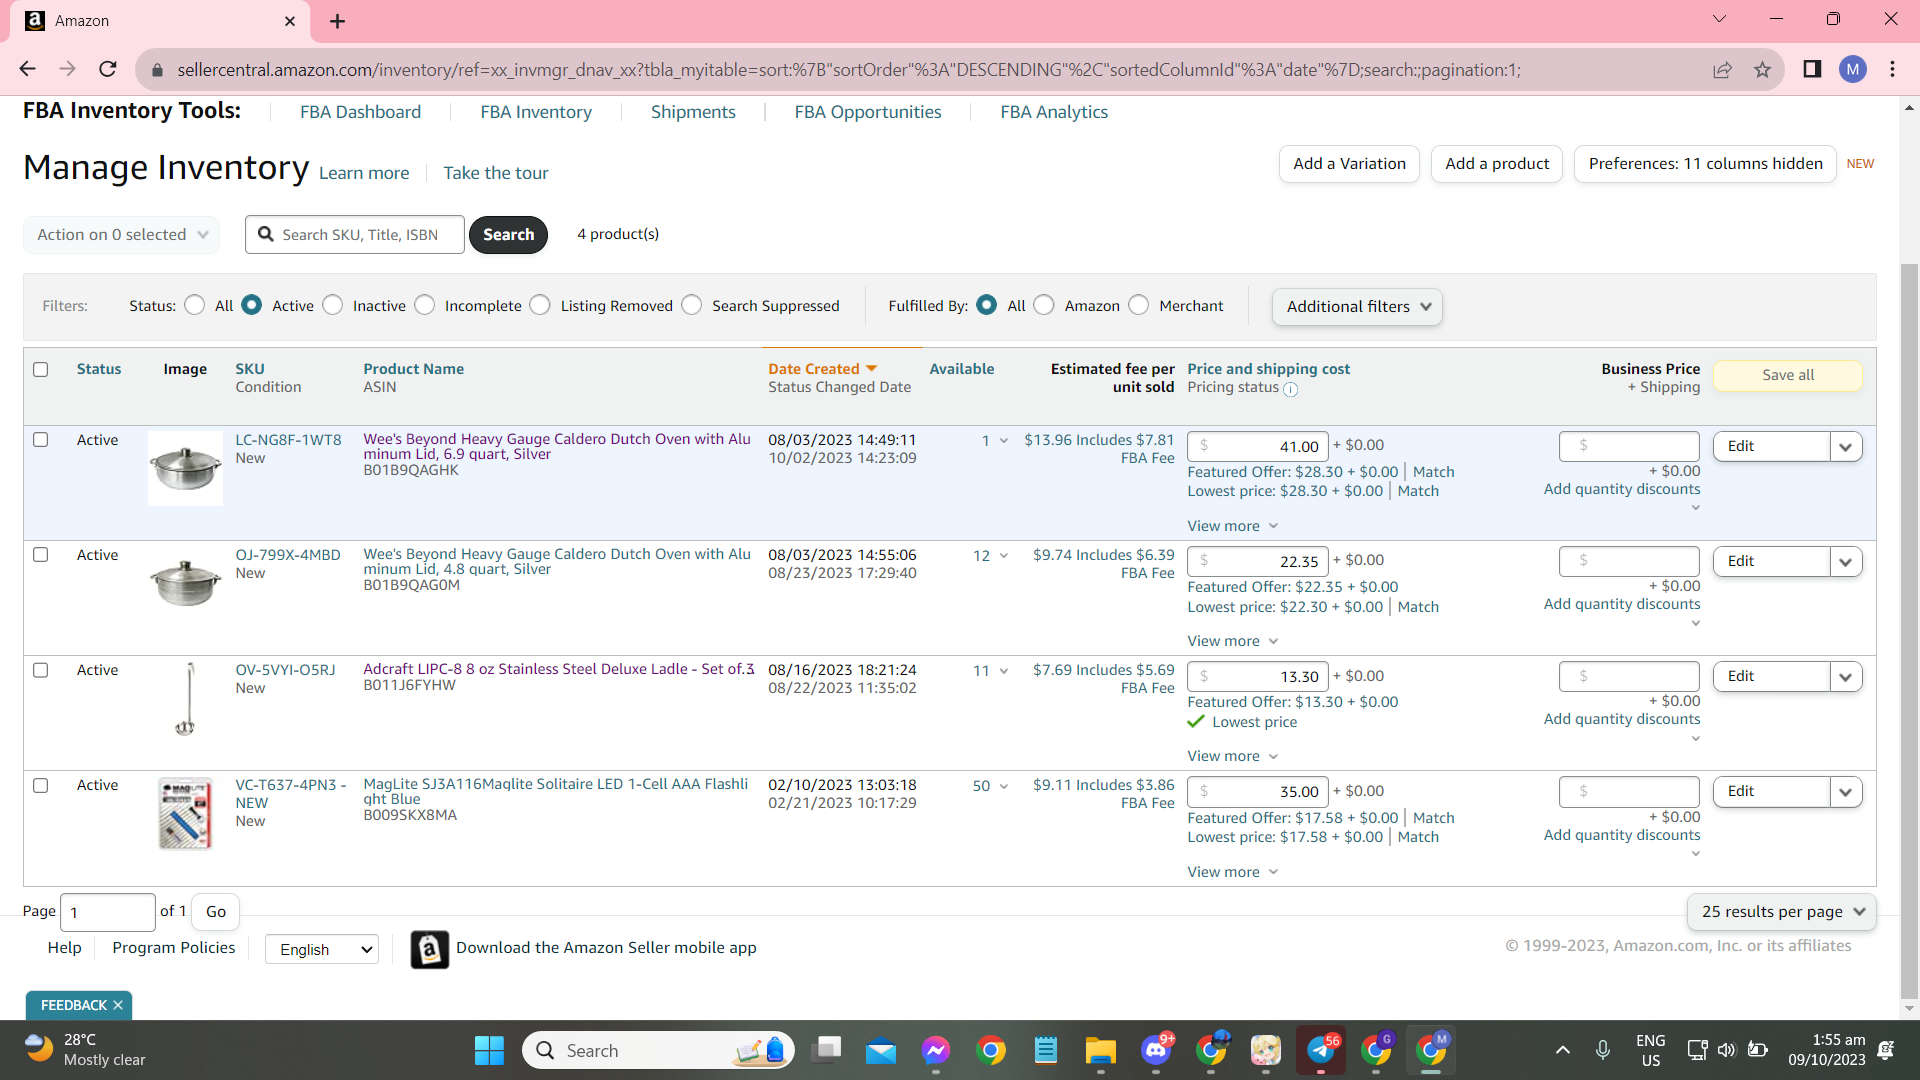
Task: Open the Action on 0 selected dropdown
Action: [x=122, y=235]
